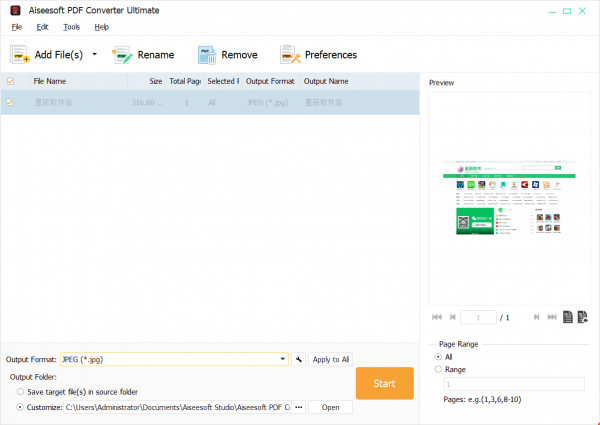This screenshot has height=425, width=600.
Task: Click the wrench output settings icon
Action: click(x=298, y=359)
